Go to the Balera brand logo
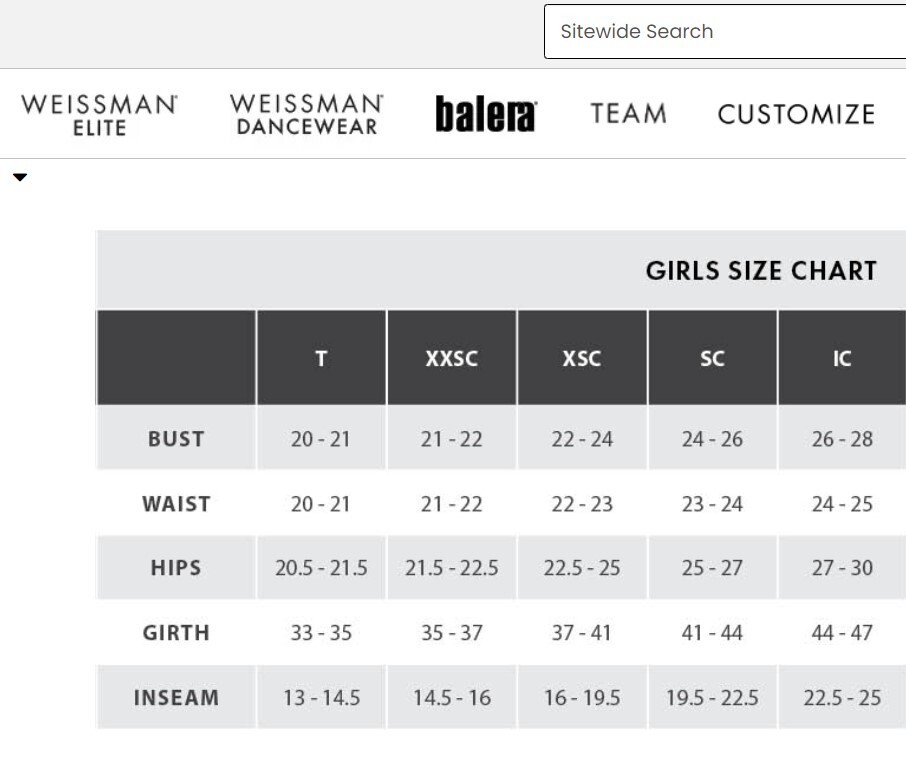Viewport: 906px width, 767px height. point(485,115)
